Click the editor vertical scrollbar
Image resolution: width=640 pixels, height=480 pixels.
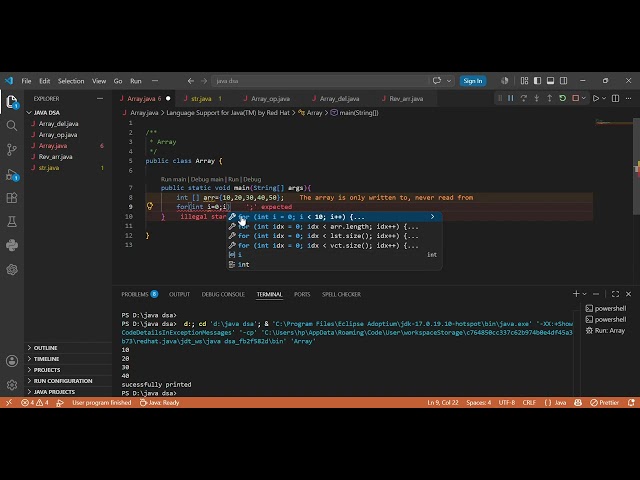click(636, 166)
